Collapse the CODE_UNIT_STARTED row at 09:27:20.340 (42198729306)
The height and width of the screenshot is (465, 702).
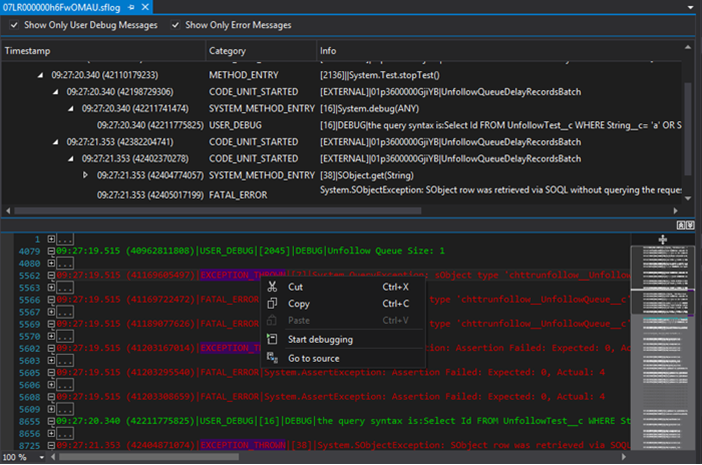click(56, 92)
